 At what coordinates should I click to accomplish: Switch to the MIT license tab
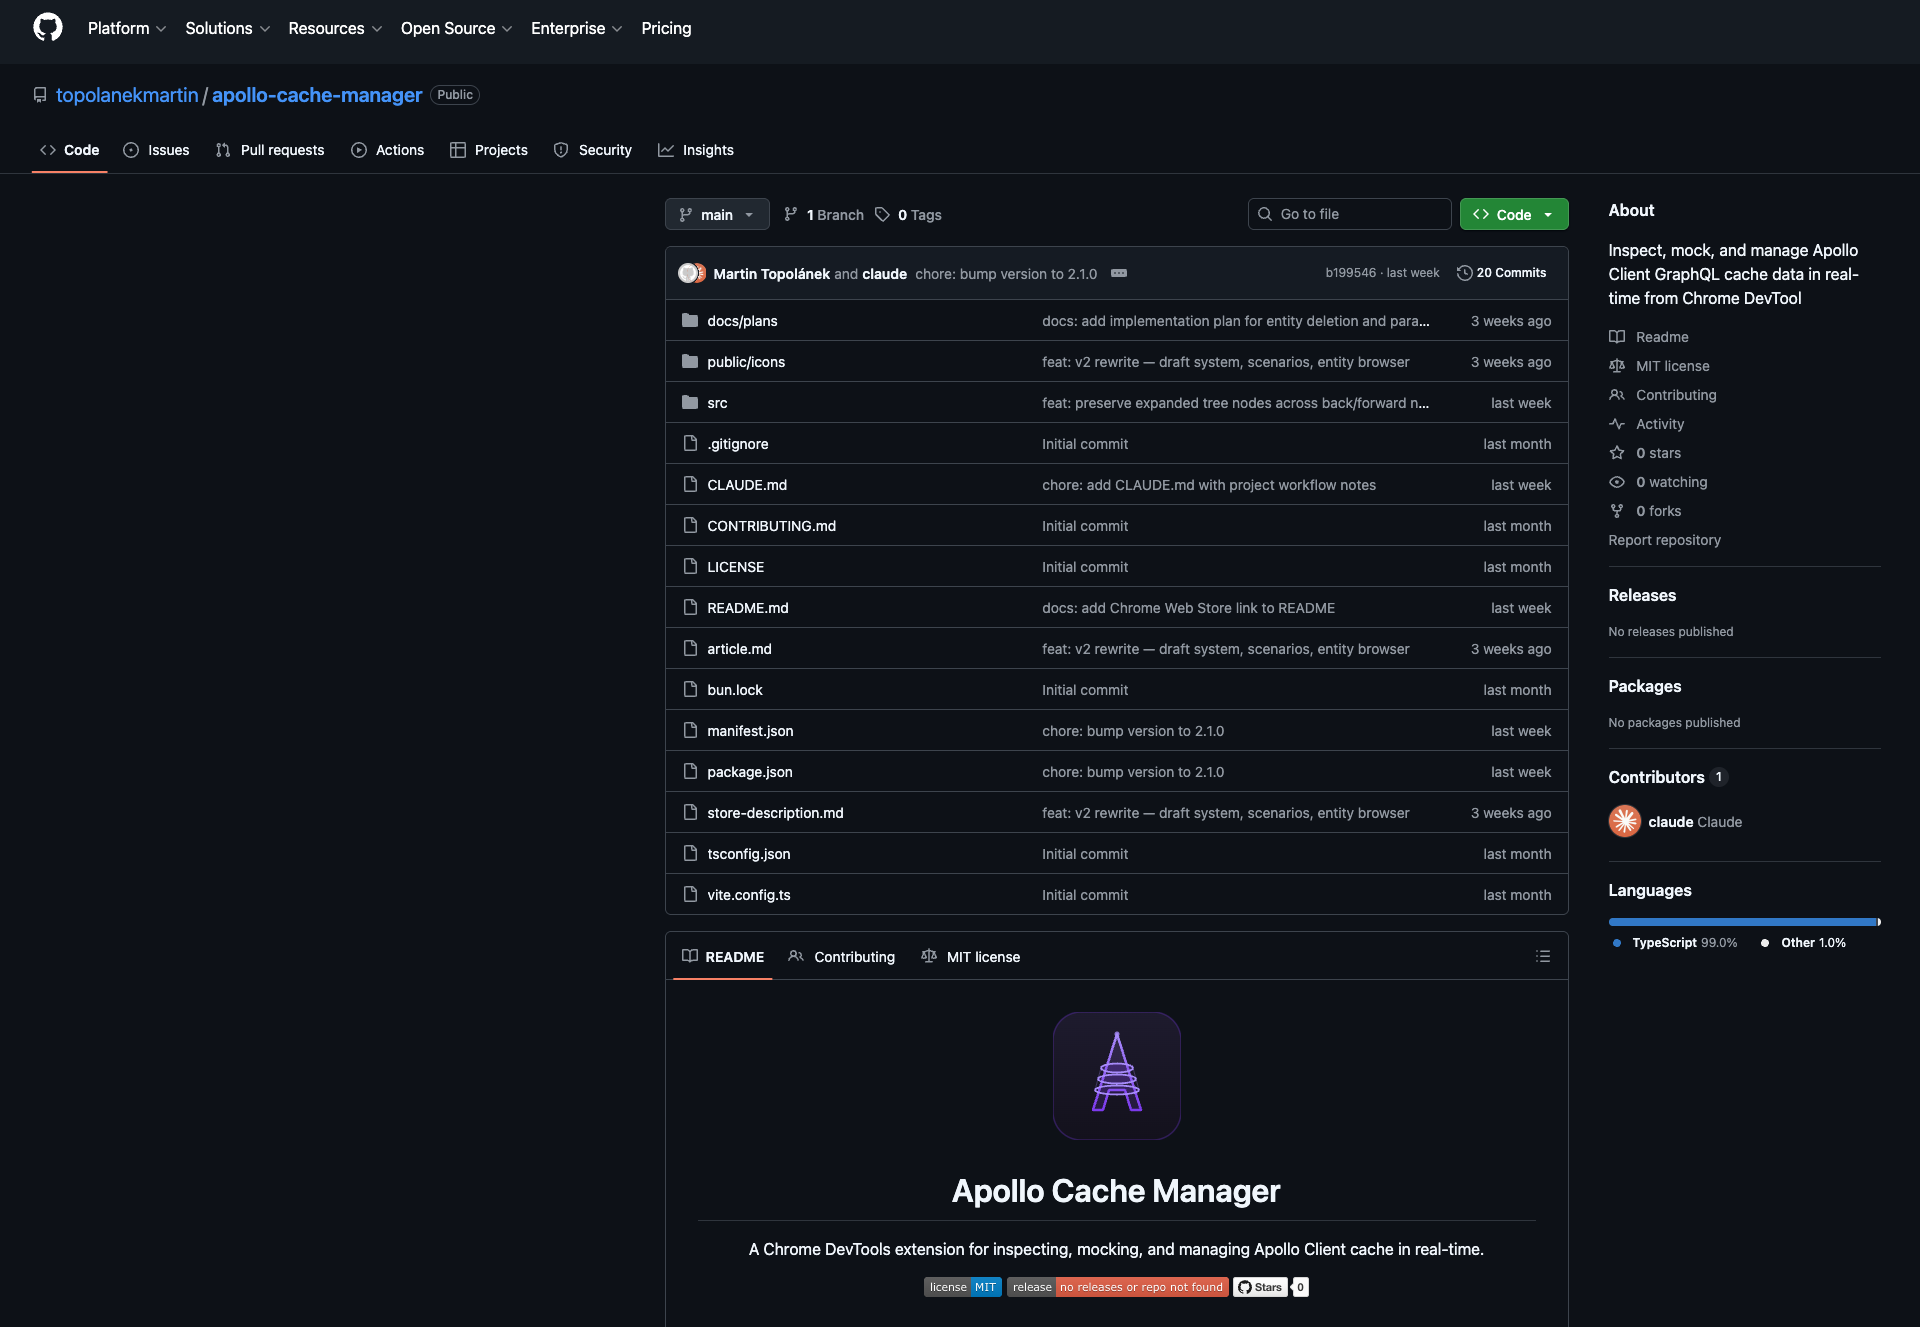click(970, 957)
